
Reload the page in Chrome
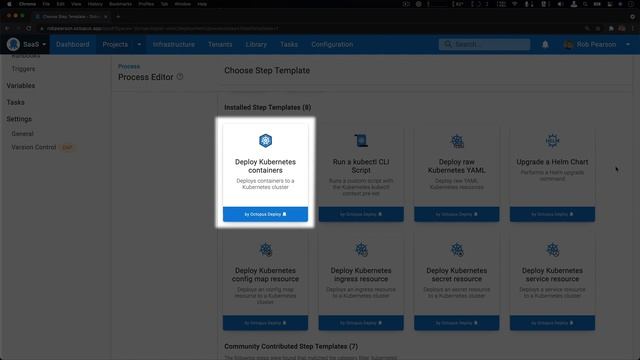pyautogui.click(x=28, y=28)
